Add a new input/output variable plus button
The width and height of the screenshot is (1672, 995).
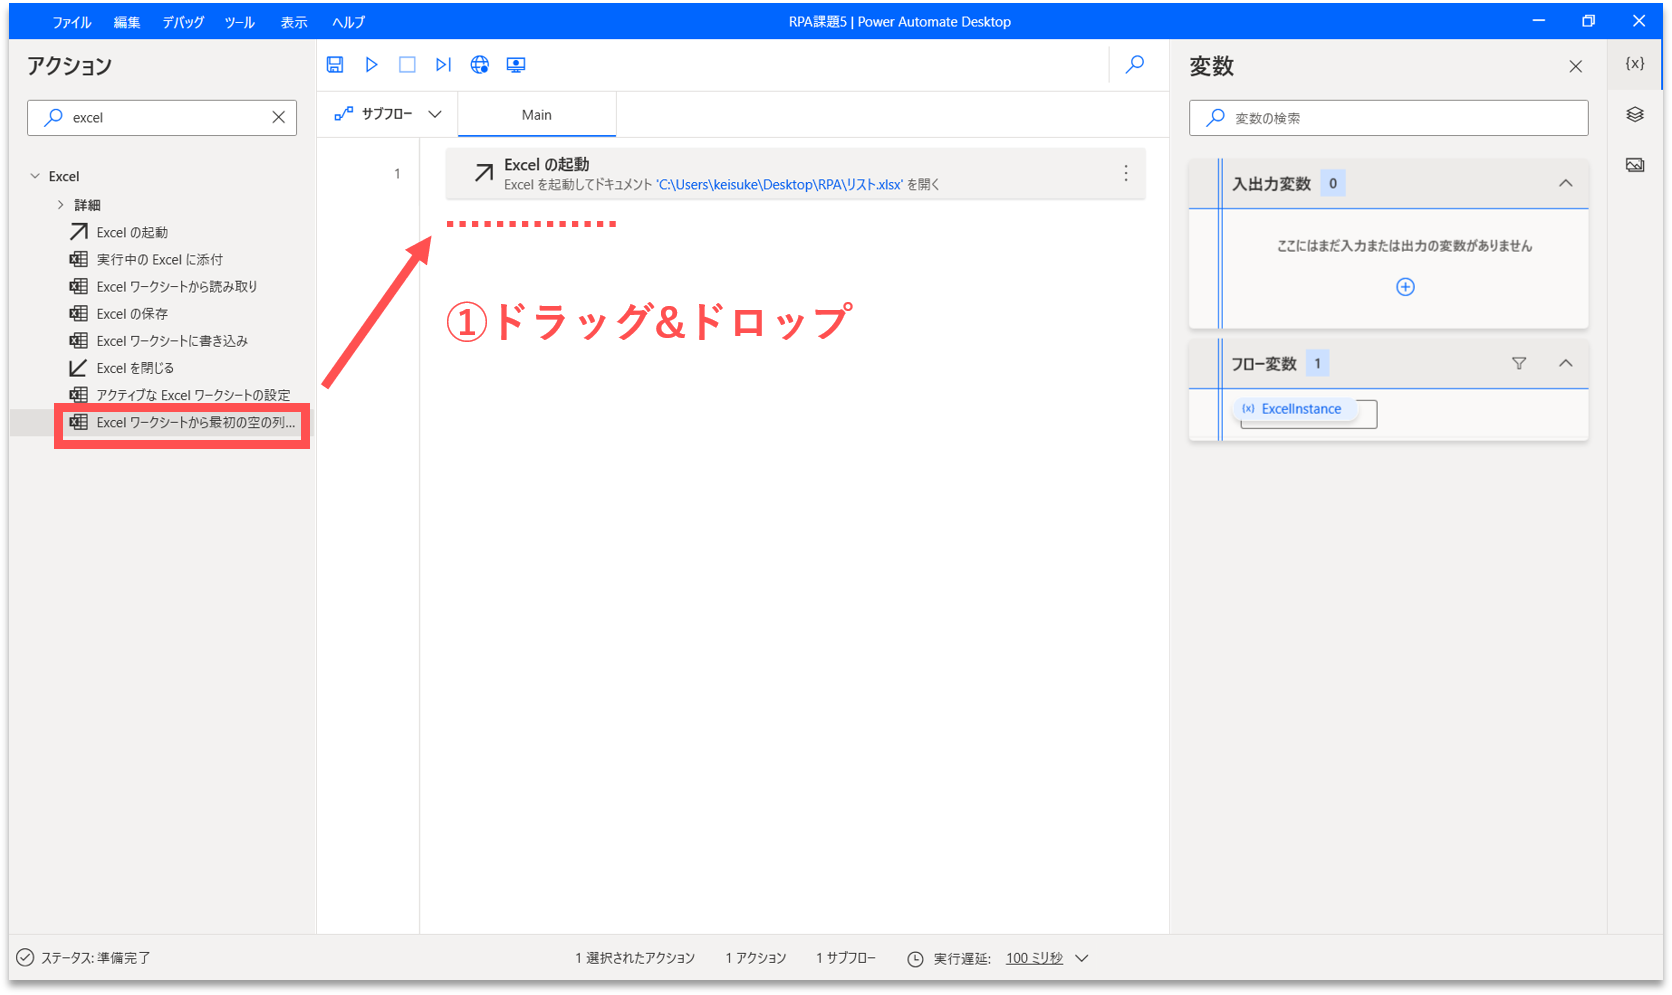1405,287
